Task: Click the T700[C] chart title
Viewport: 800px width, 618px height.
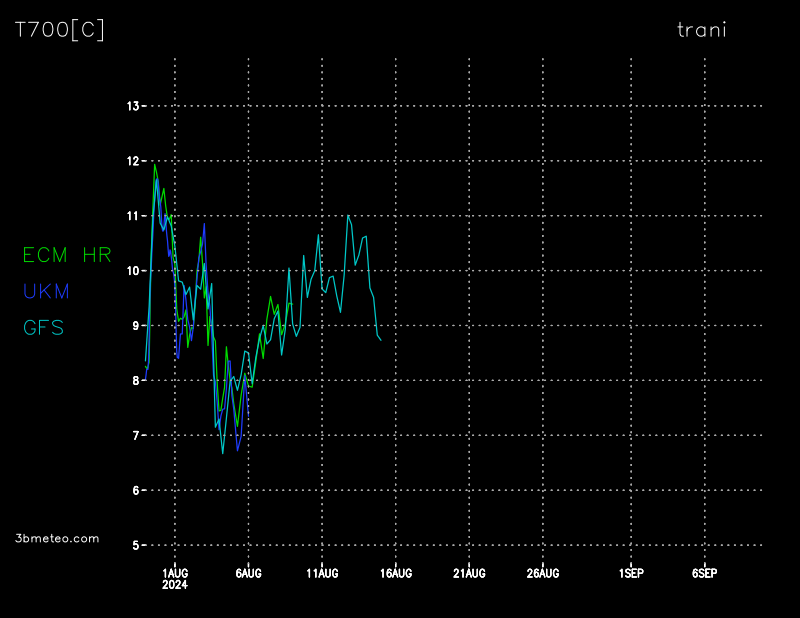Action: point(59,30)
